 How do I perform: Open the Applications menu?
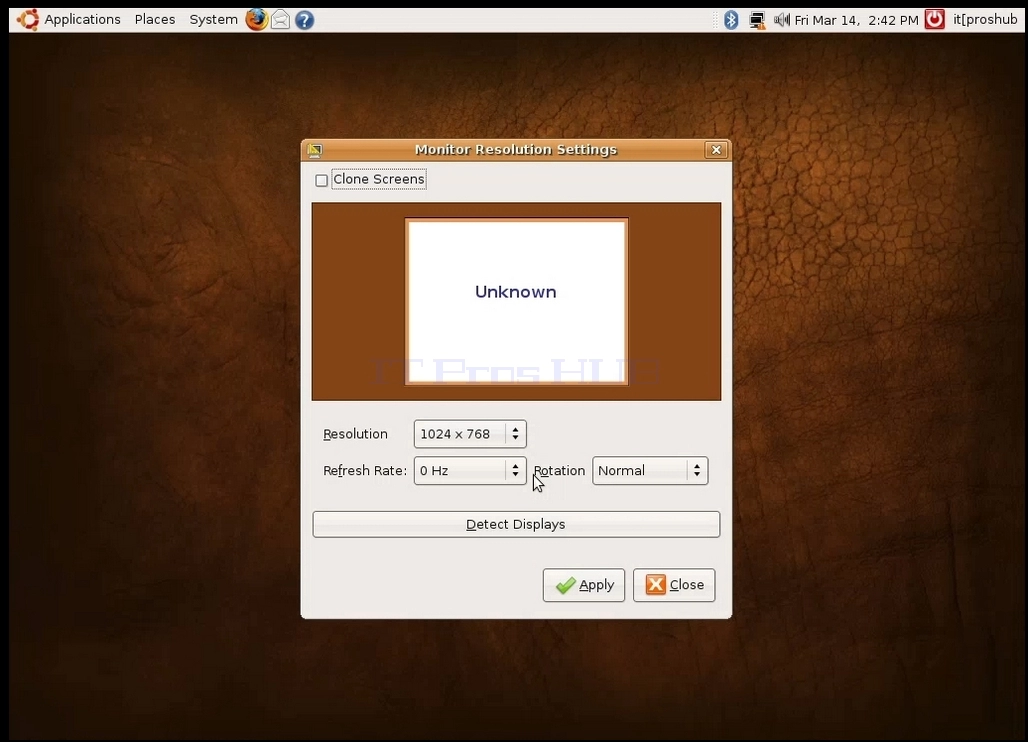click(x=83, y=20)
